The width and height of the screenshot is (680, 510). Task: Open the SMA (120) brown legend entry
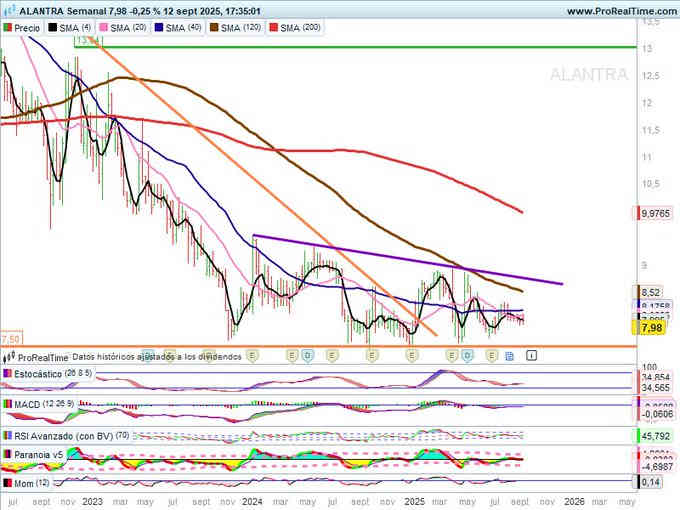(x=235, y=28)
